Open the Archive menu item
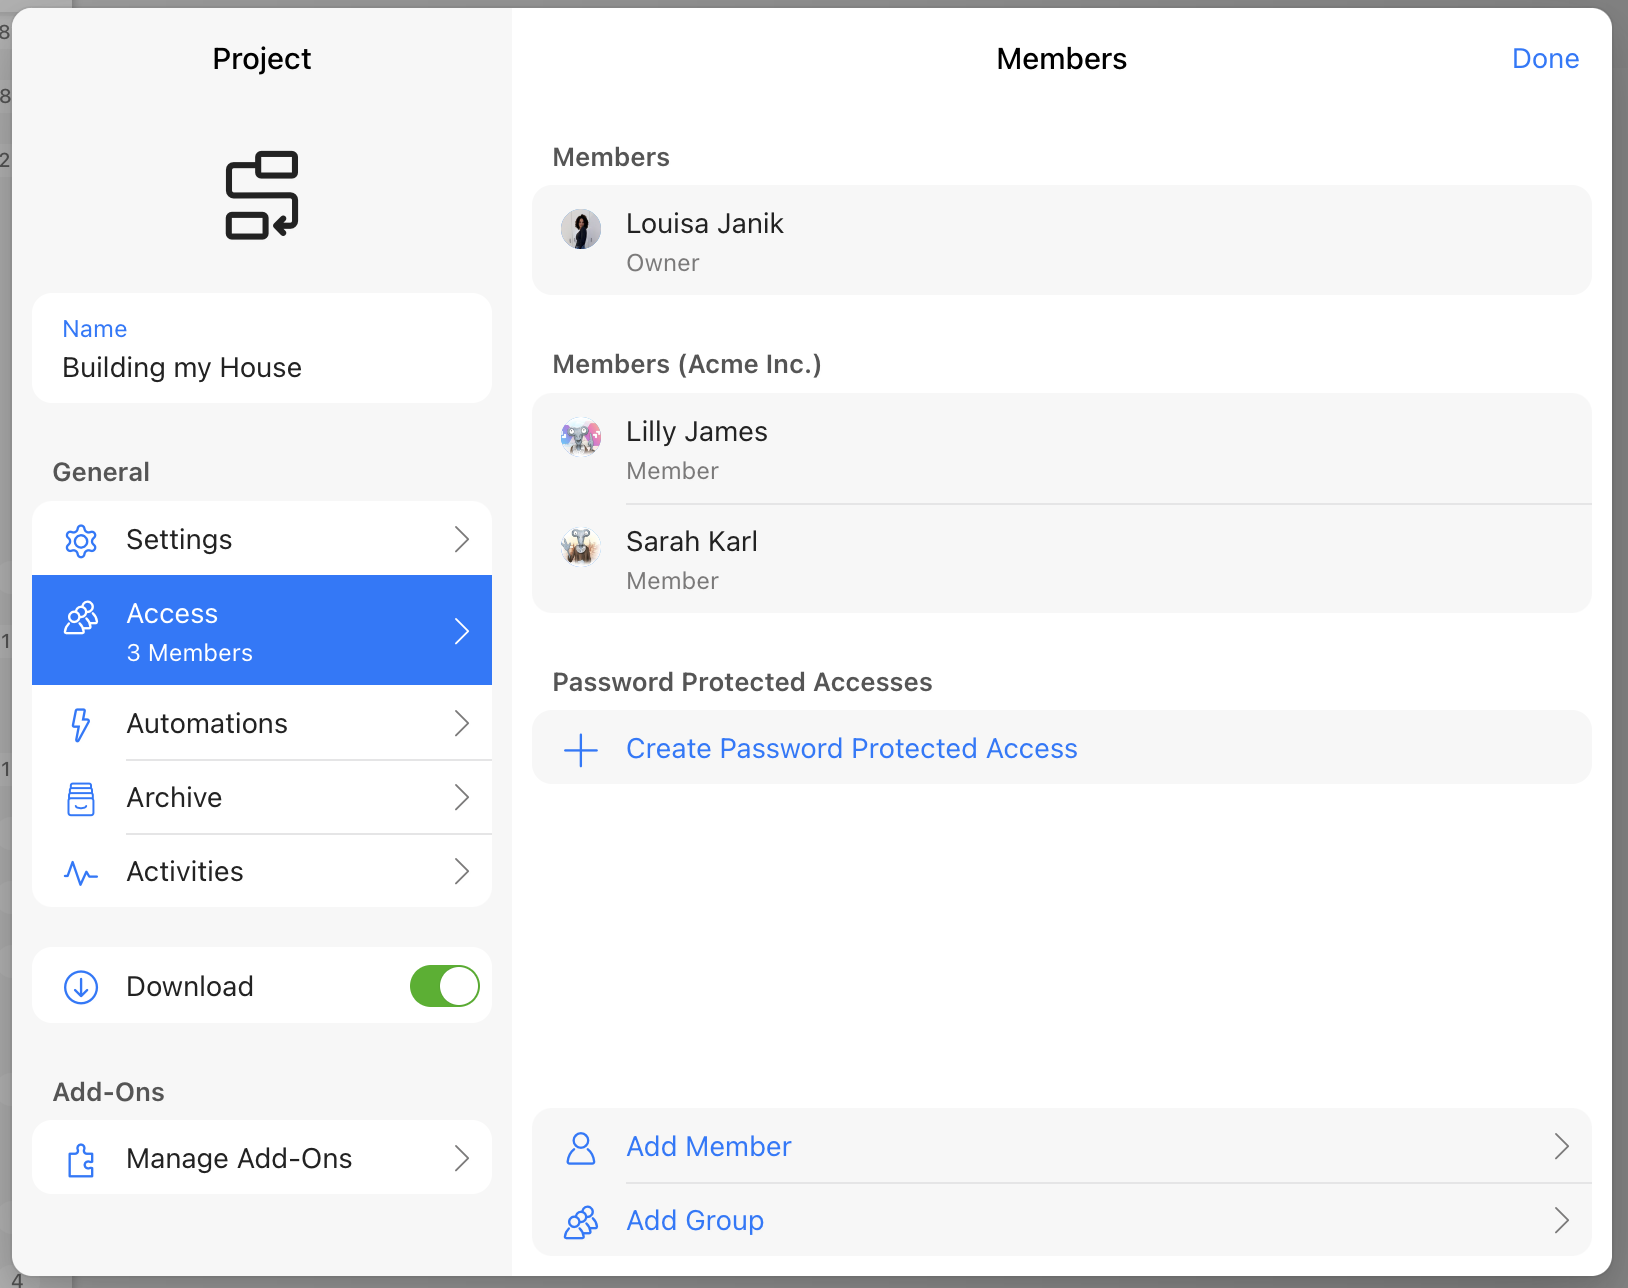Image resolution: width=1628 pixels, height=1288 pixels. tap(262, 797)
